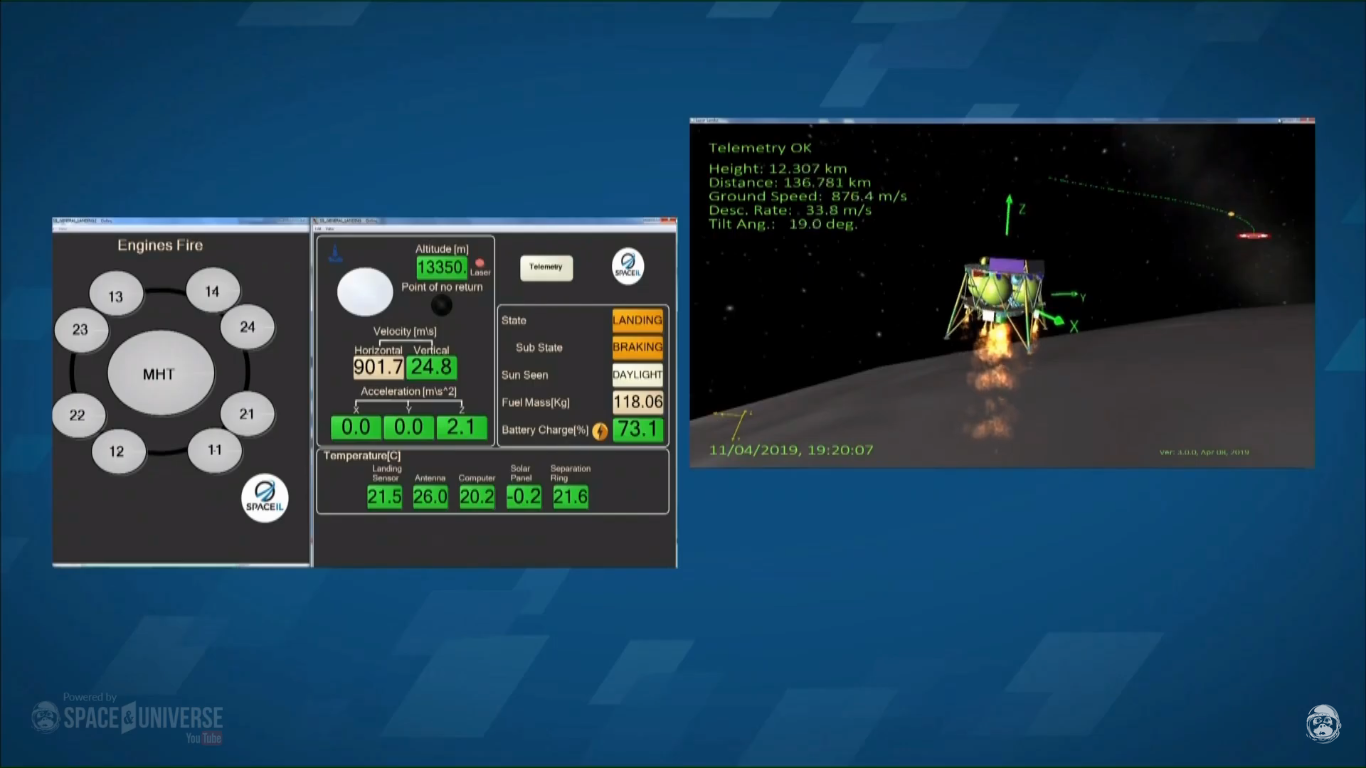
Task: Select engine indicator 11
Action: [215, 450]
